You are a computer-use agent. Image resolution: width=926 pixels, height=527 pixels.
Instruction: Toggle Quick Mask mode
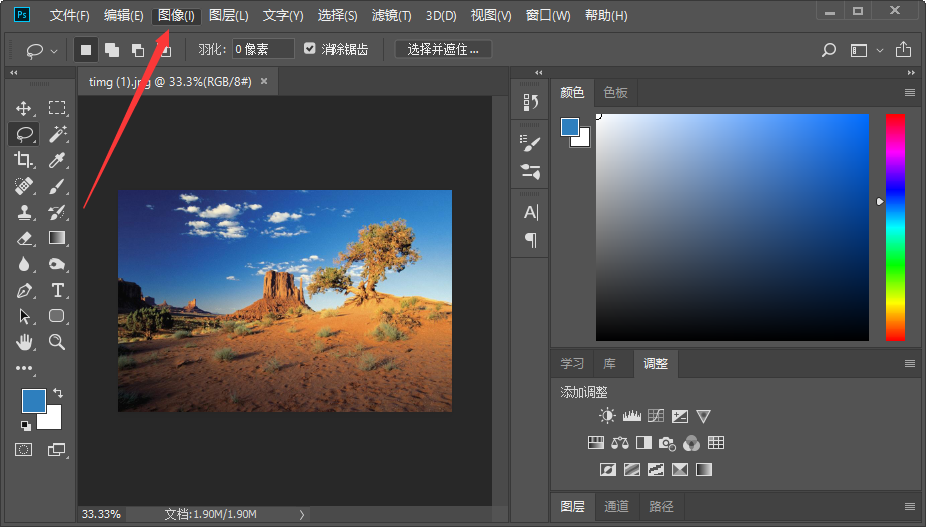24,450
